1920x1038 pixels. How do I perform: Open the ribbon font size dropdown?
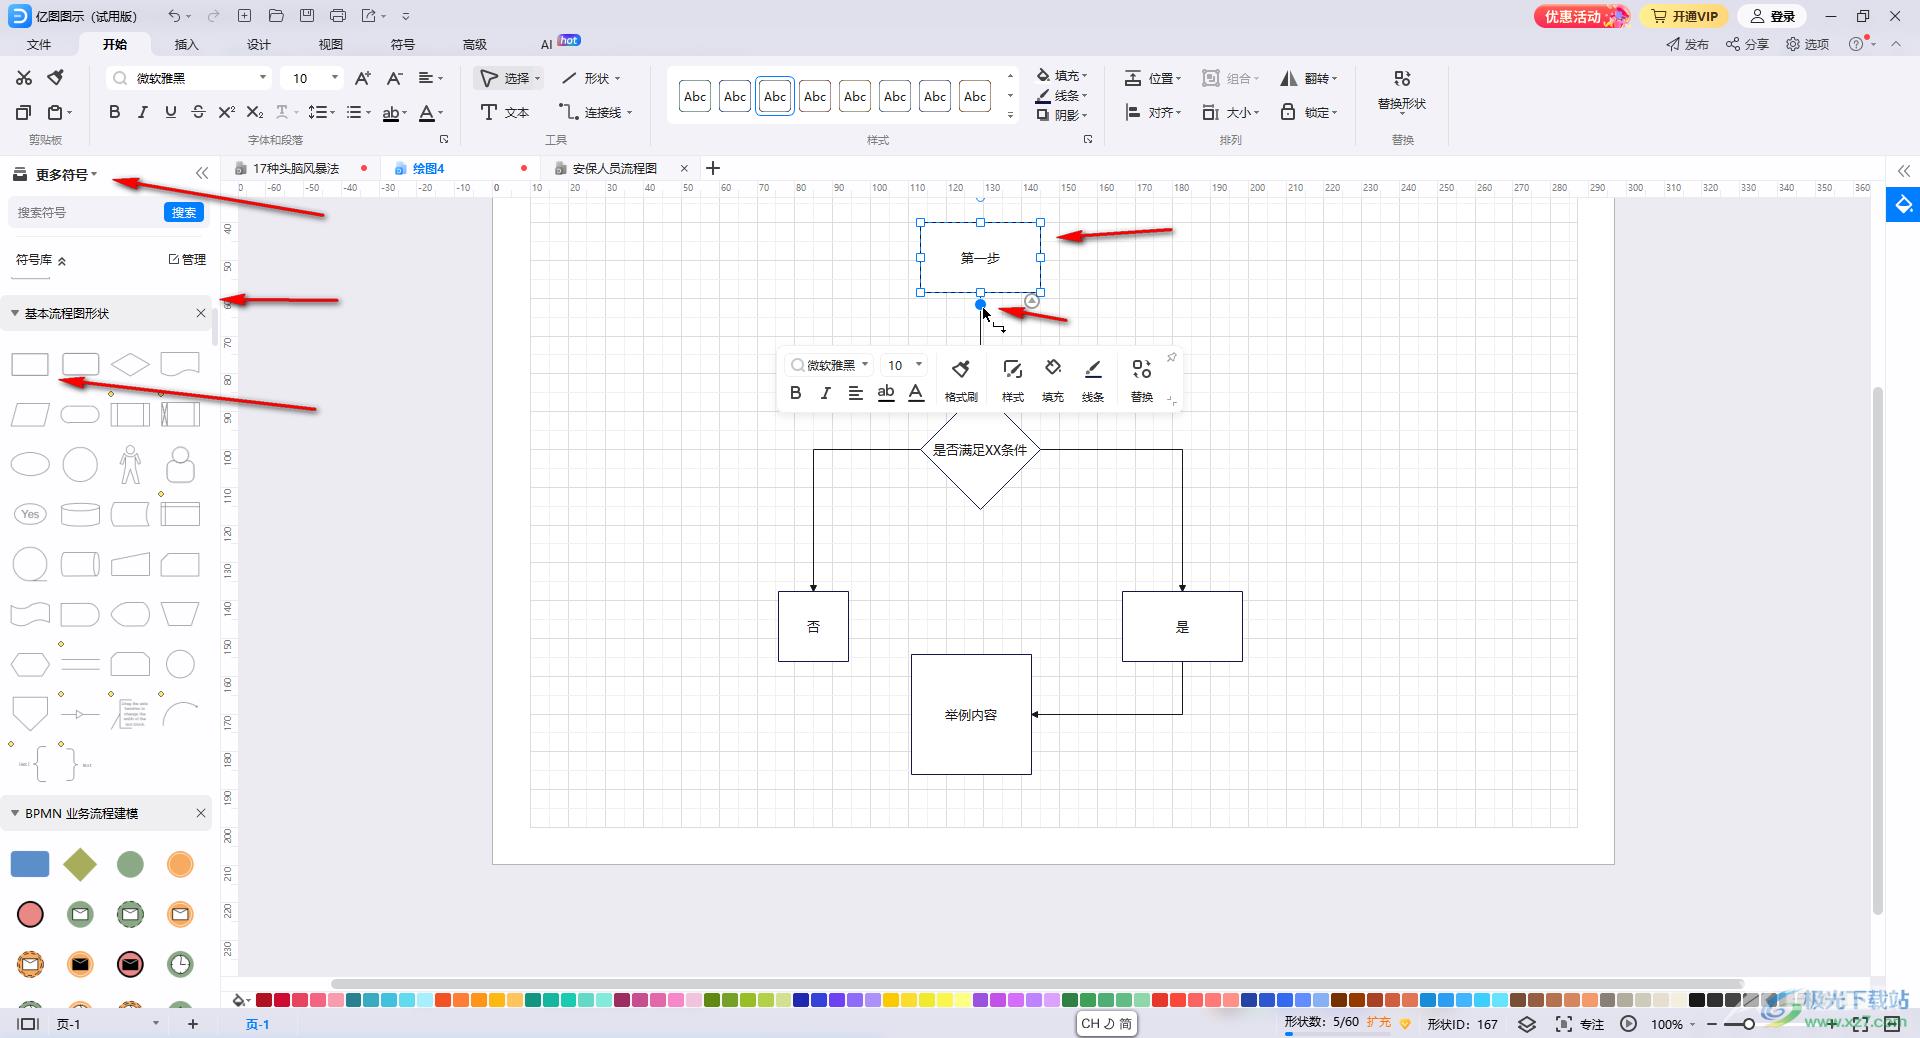(335, 78)
